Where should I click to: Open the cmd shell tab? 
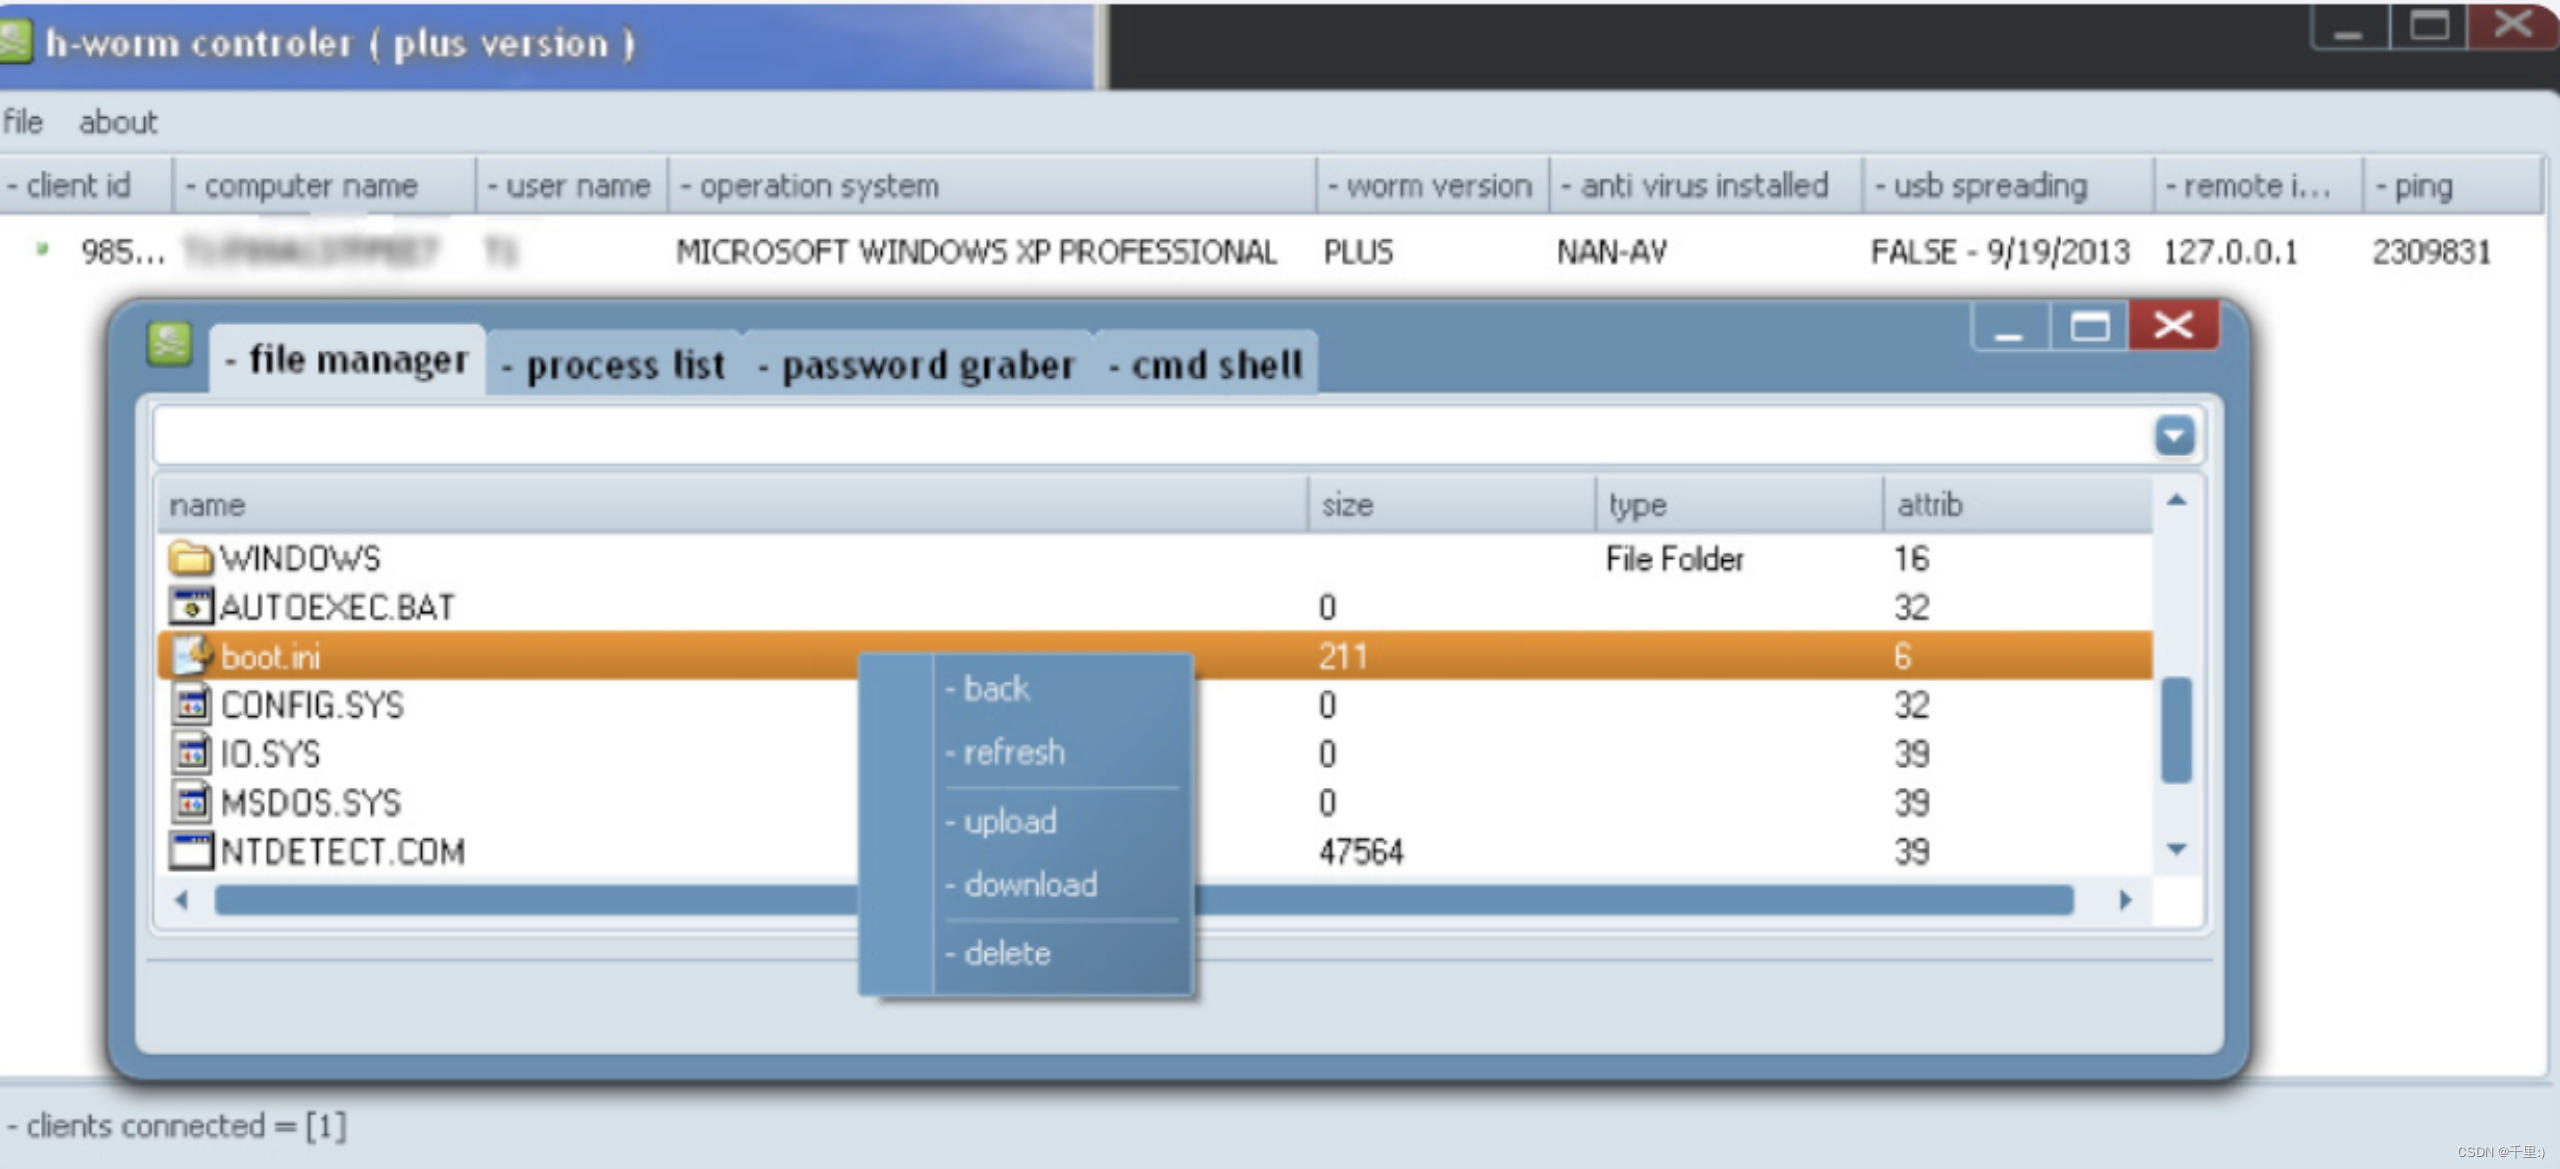(1207, 365)
